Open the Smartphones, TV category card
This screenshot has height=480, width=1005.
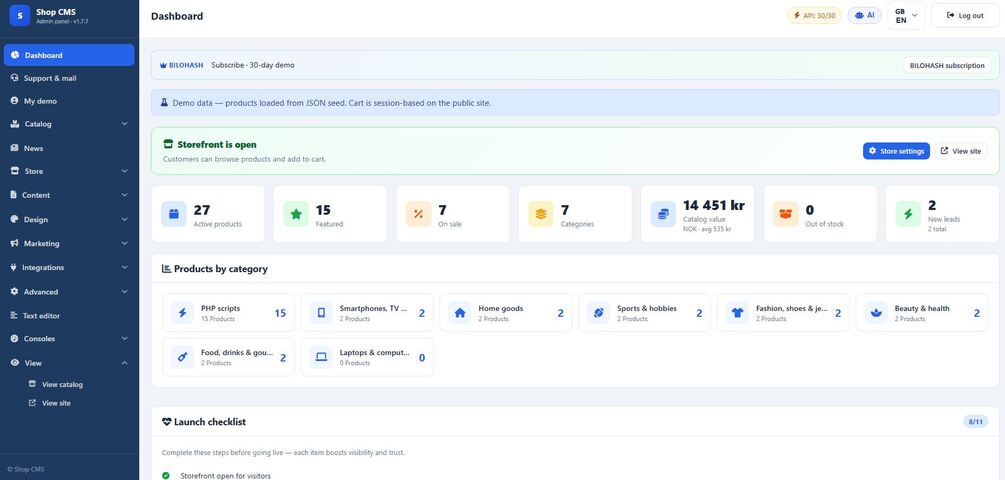coord(367,313)
